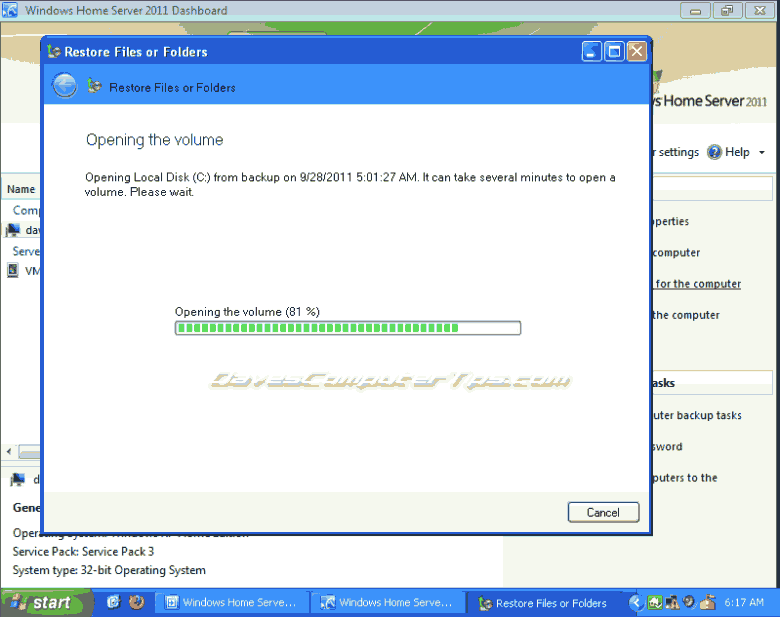Screen dimensions: 780x617
Task: Click the Safely Remove Hardware tray icon
Action: pos(707,602)
